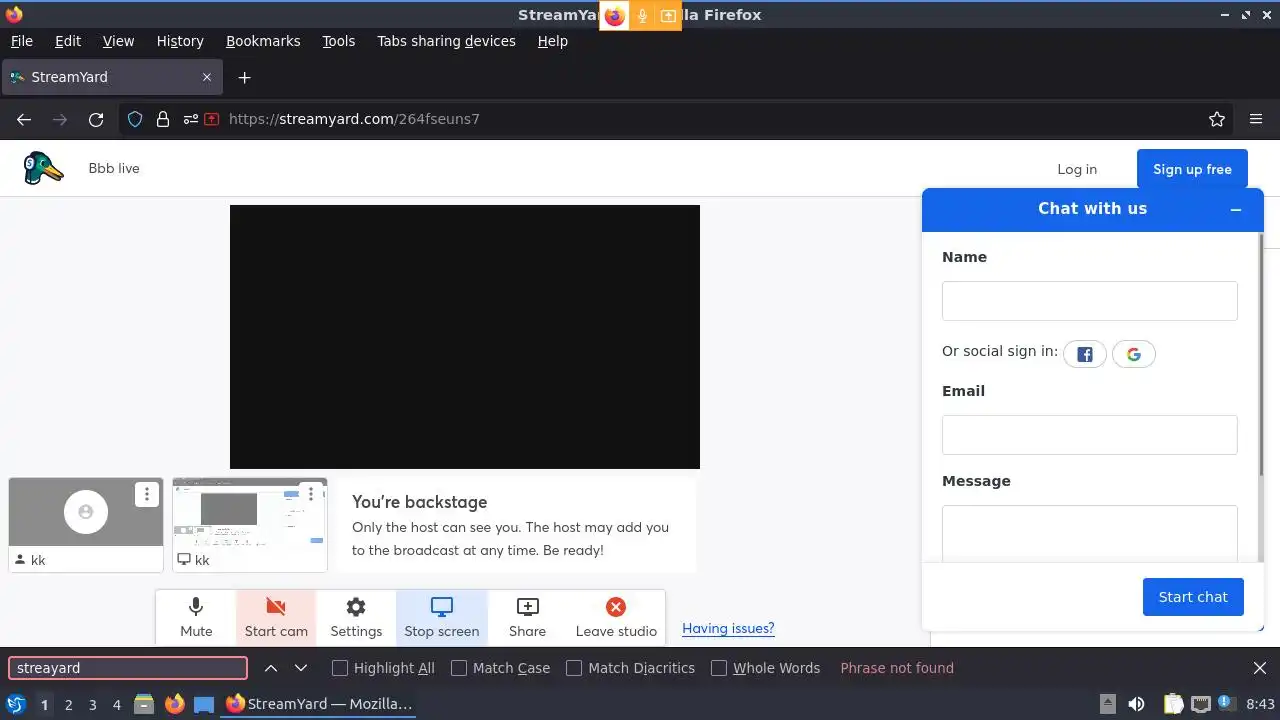The height and width of the screenshot is (720, 1280).
Task: Go to previous find result arrow
Action: pos(271,668)
